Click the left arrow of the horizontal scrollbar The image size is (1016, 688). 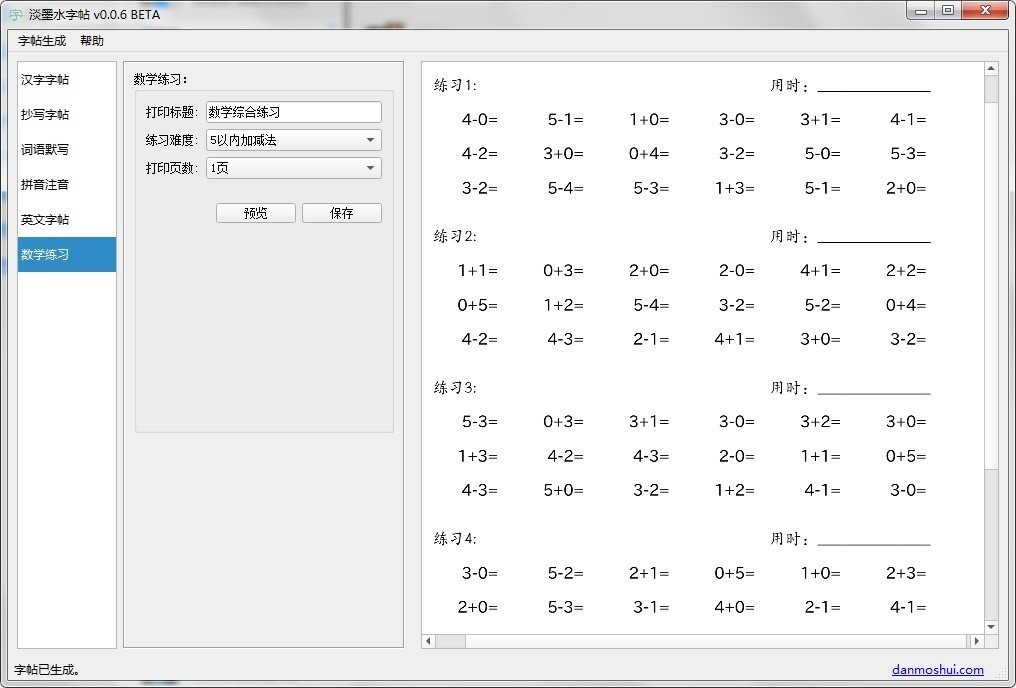429,641
